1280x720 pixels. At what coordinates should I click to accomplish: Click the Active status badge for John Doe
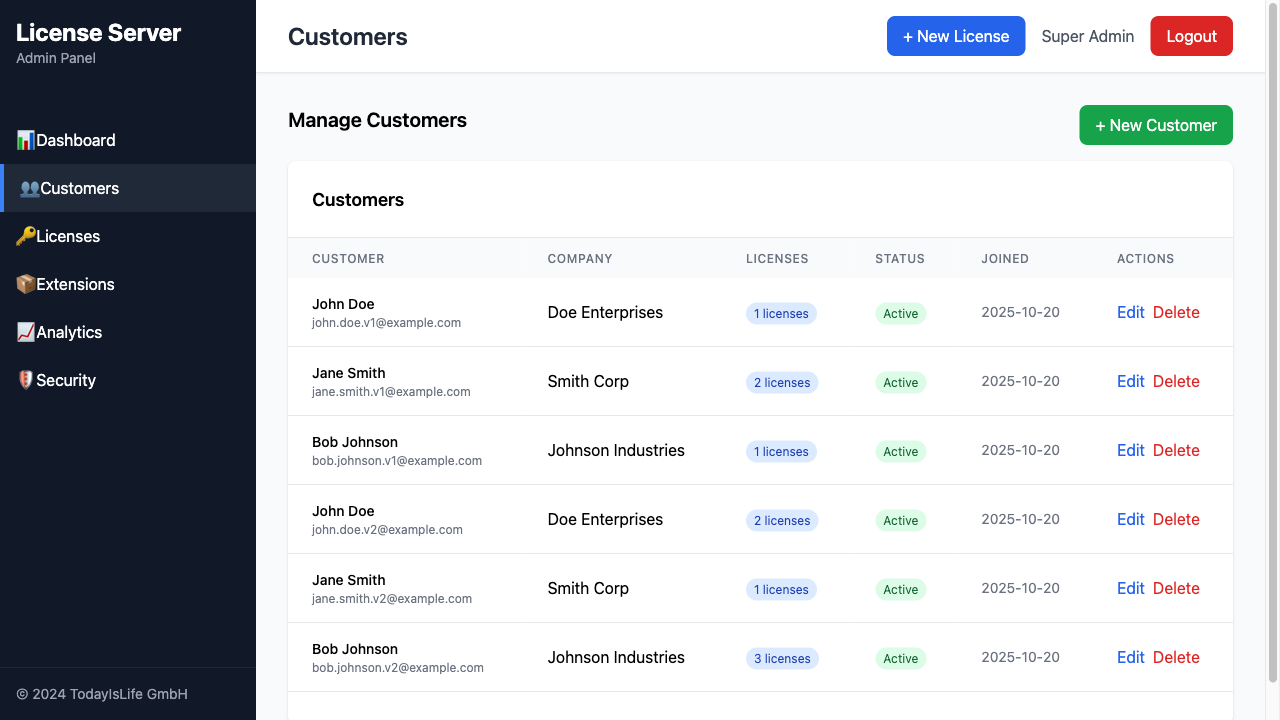[x=900, y=313]
